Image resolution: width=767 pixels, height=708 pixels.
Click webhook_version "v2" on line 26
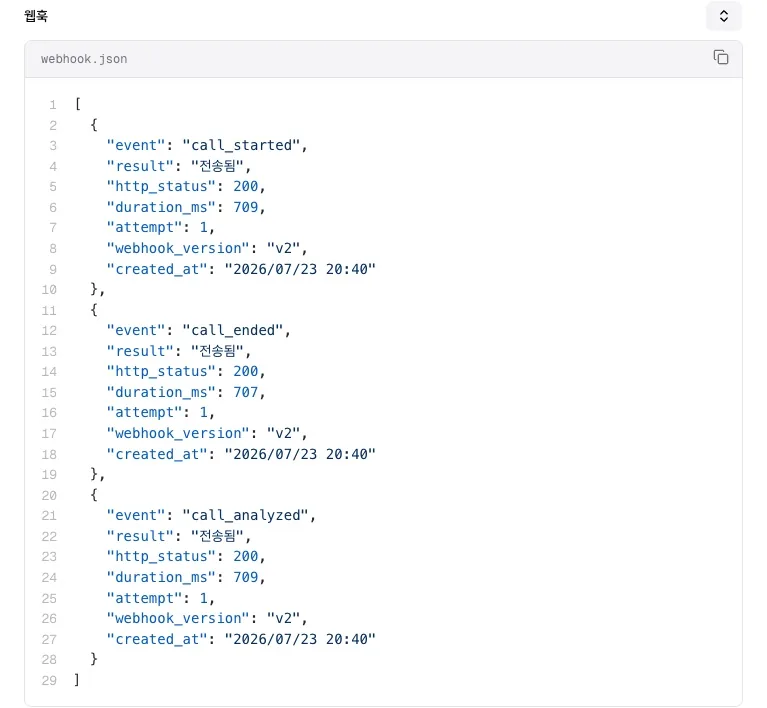click(x=283, y=618)
